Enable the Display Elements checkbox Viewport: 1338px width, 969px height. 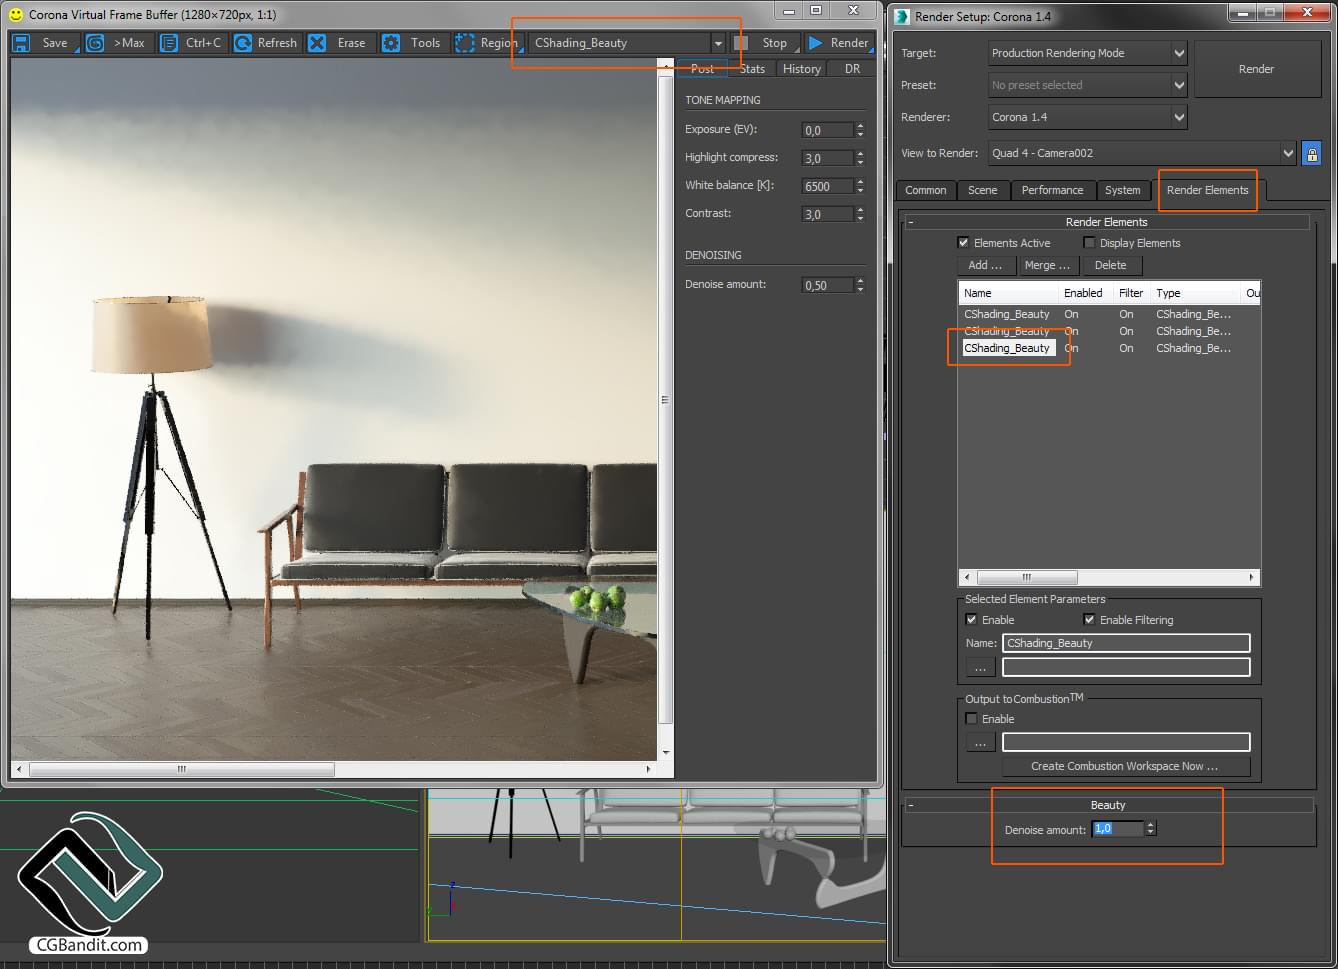coord(1089,242)
